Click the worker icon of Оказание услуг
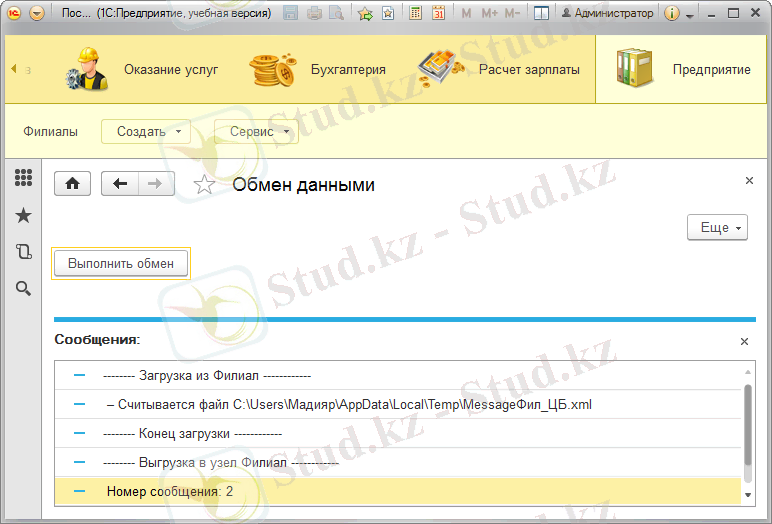772x524 pixels. (x=87, y=68)
